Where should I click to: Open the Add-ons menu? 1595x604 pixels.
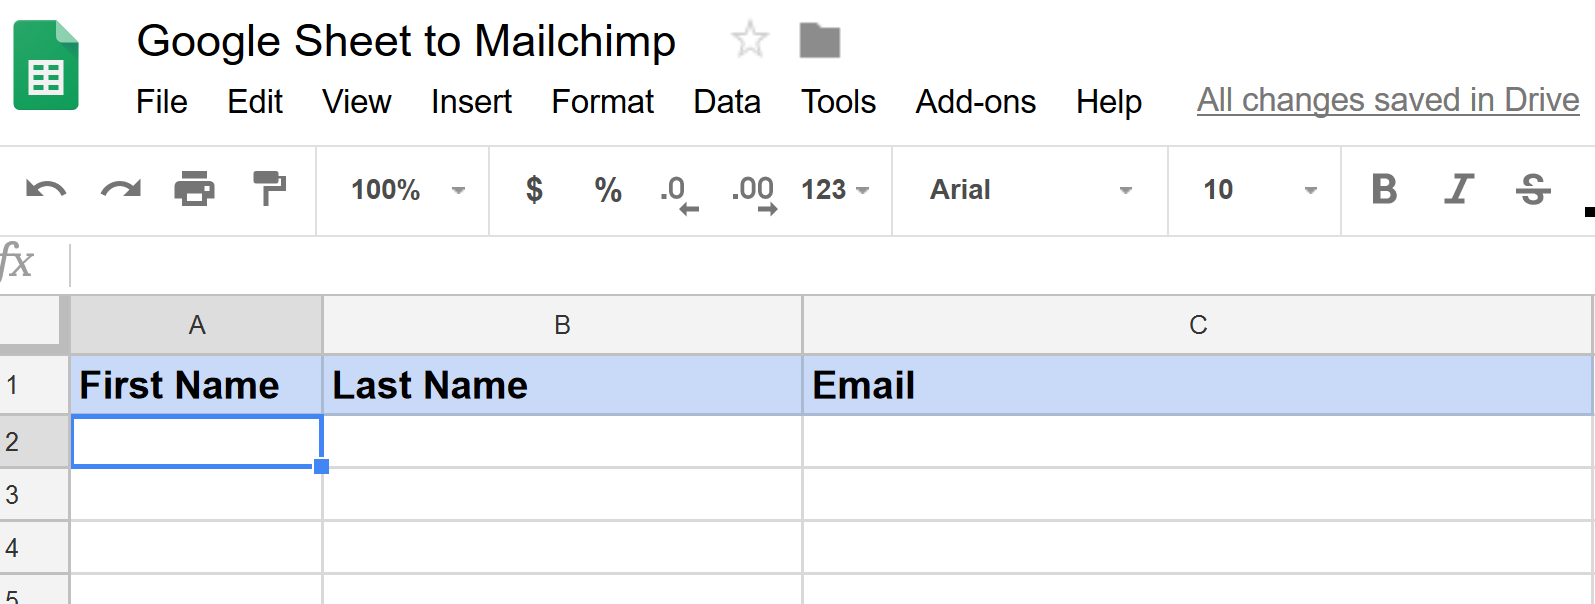point(976,101)
